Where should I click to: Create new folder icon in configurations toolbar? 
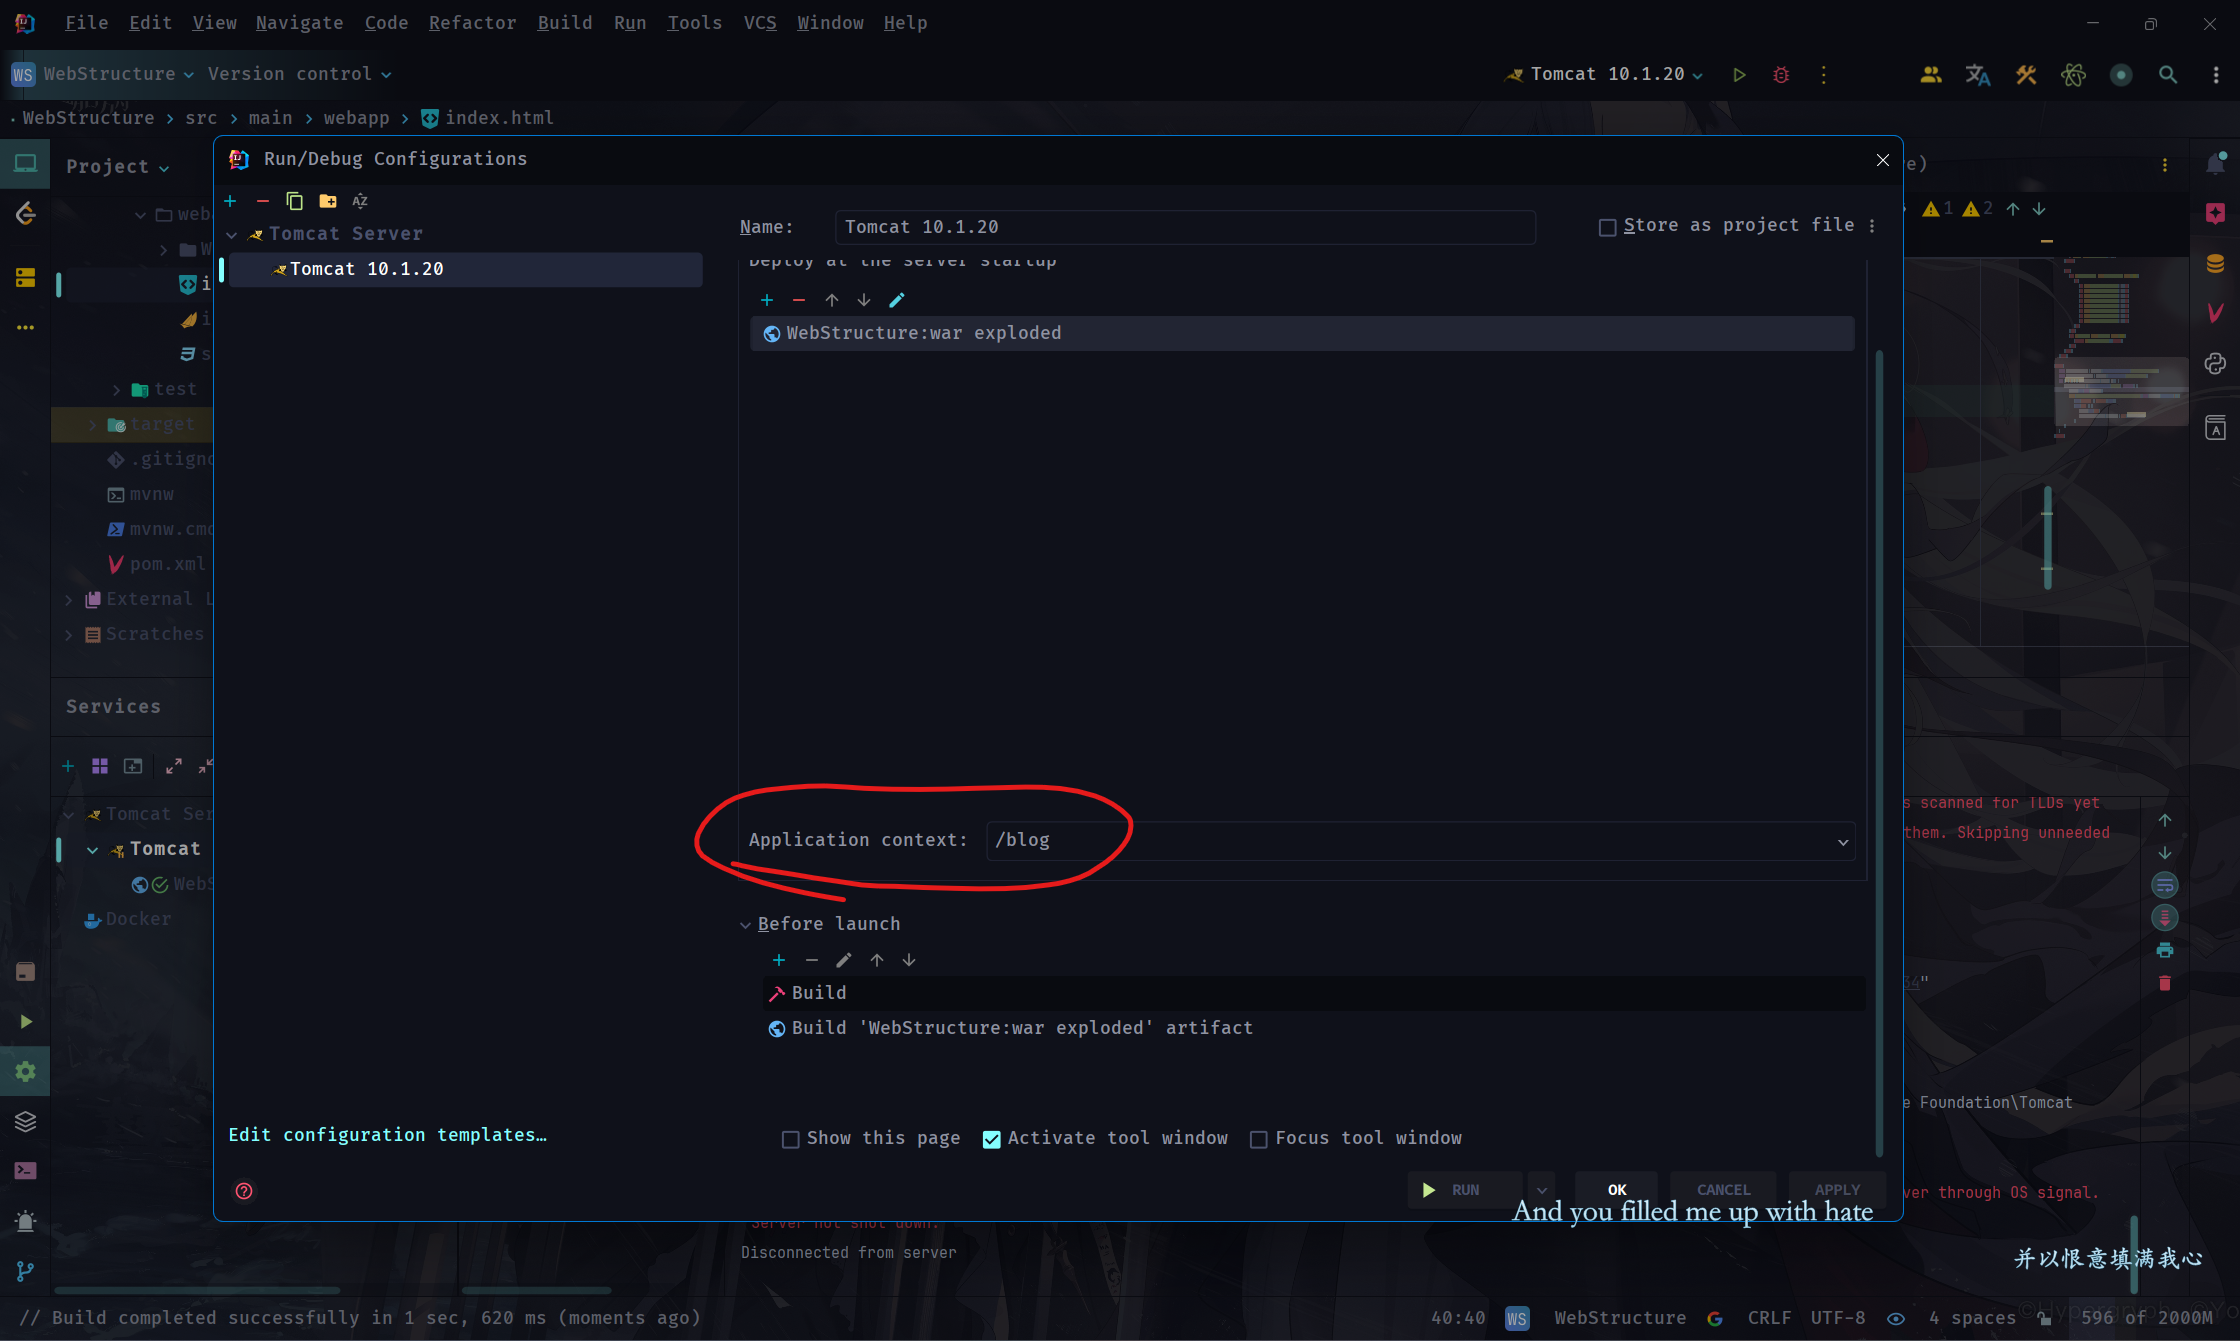coord(327,201)
